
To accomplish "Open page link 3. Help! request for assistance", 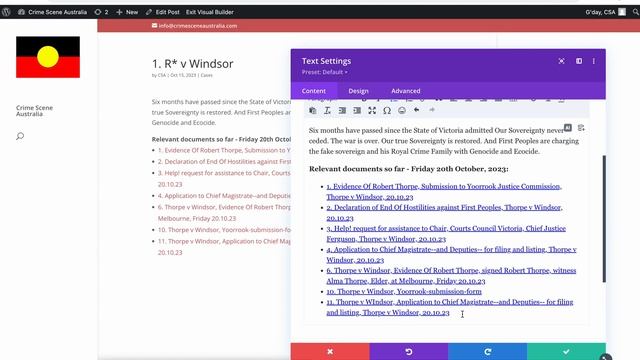I will pyautogui.click(x=224, y=179).
